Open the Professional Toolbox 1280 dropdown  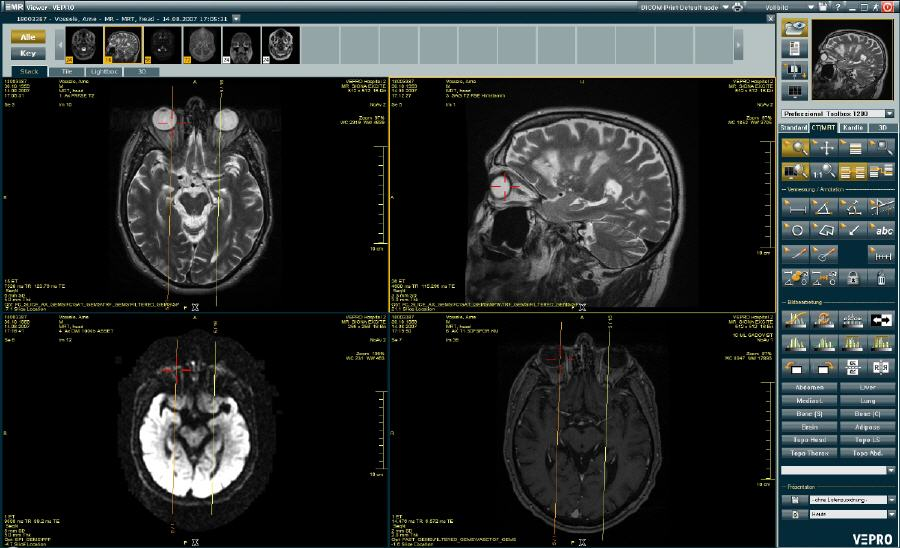[890, 114]
